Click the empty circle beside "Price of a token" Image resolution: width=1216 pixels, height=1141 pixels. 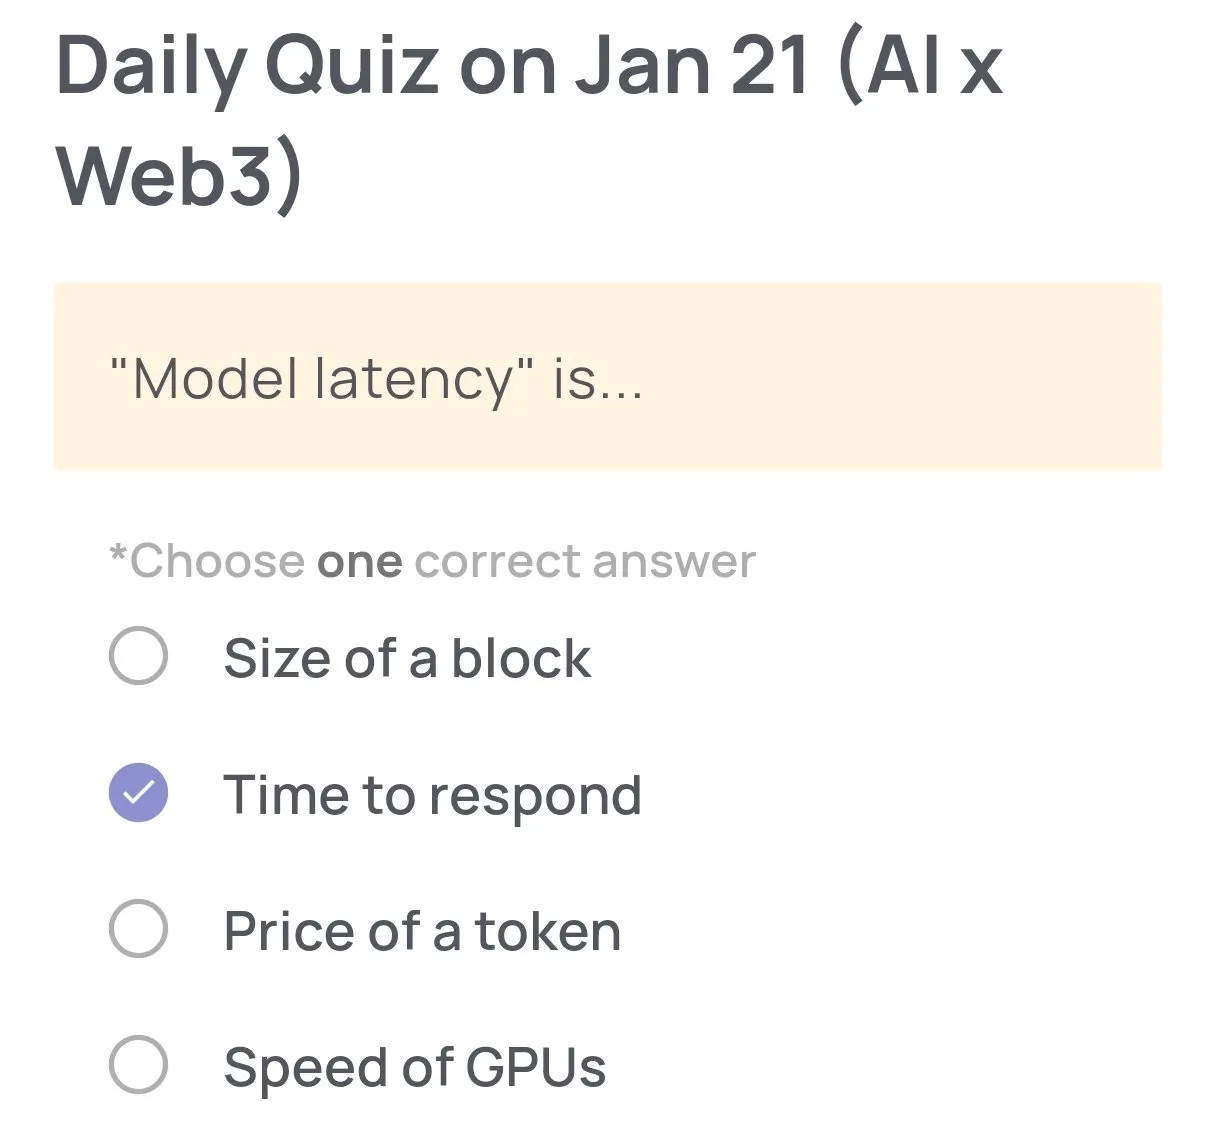pos(138,930)
